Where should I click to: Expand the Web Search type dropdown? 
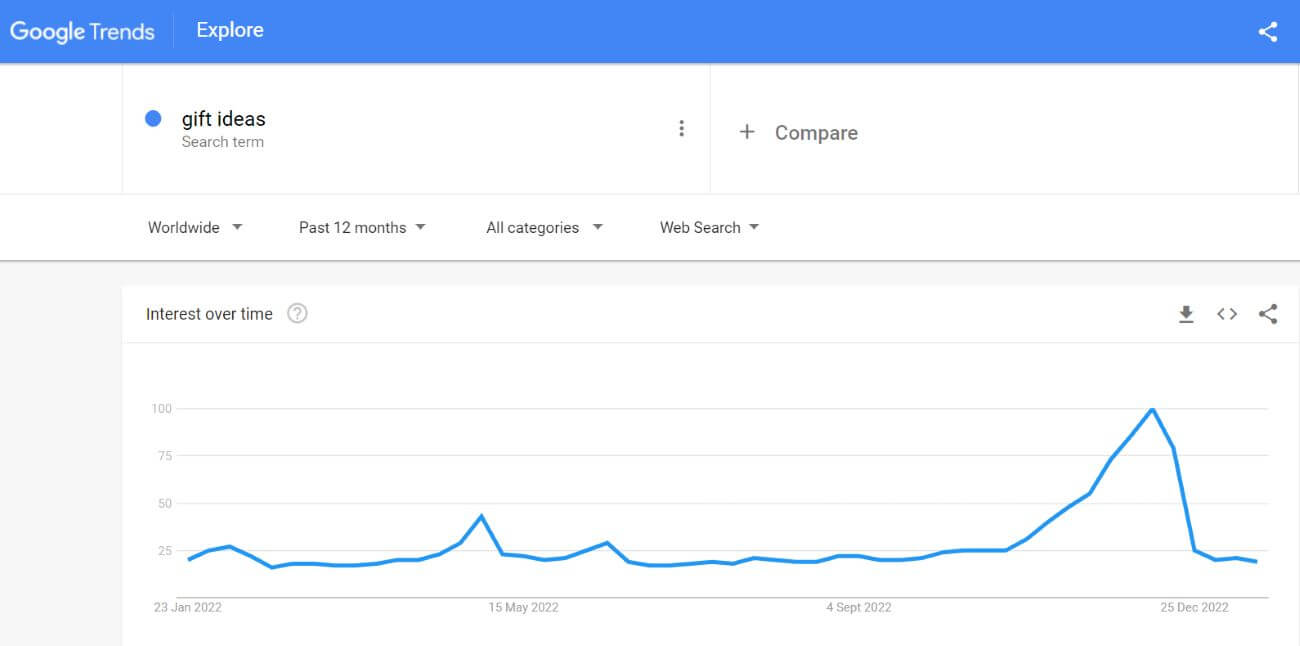pyautogui.click(x=709, y=227)
